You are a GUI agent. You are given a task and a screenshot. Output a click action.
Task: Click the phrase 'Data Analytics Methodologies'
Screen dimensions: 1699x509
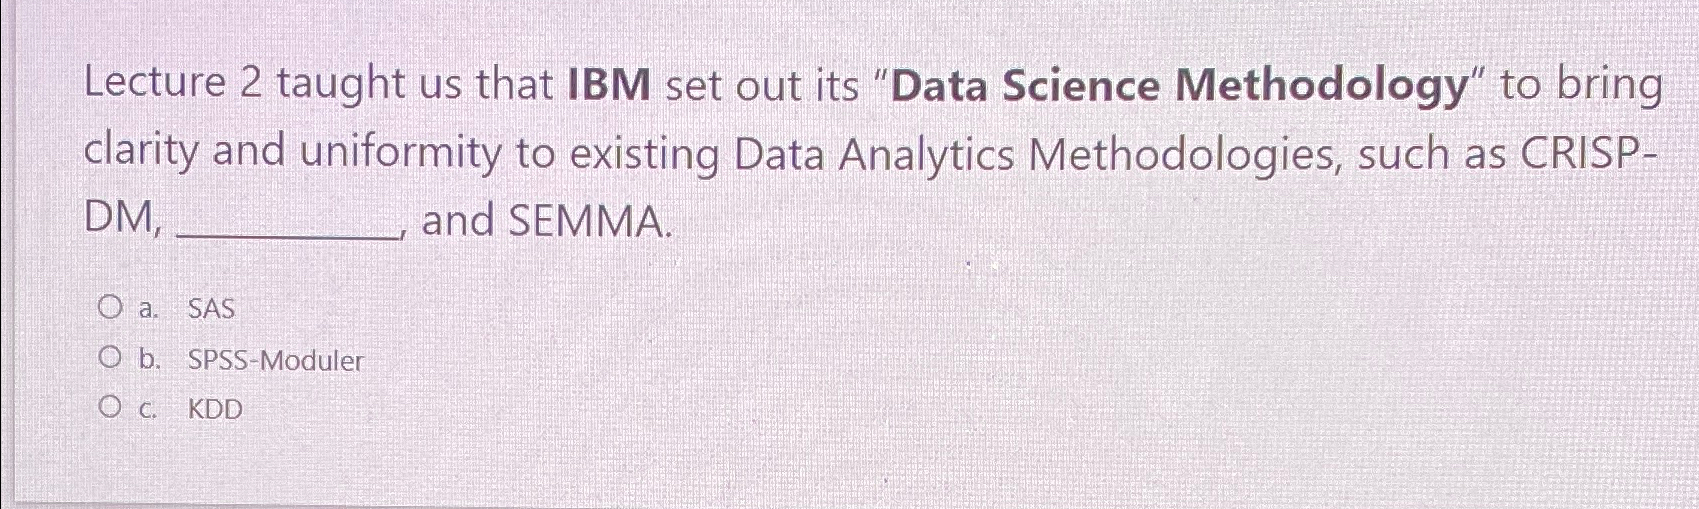1034,156
